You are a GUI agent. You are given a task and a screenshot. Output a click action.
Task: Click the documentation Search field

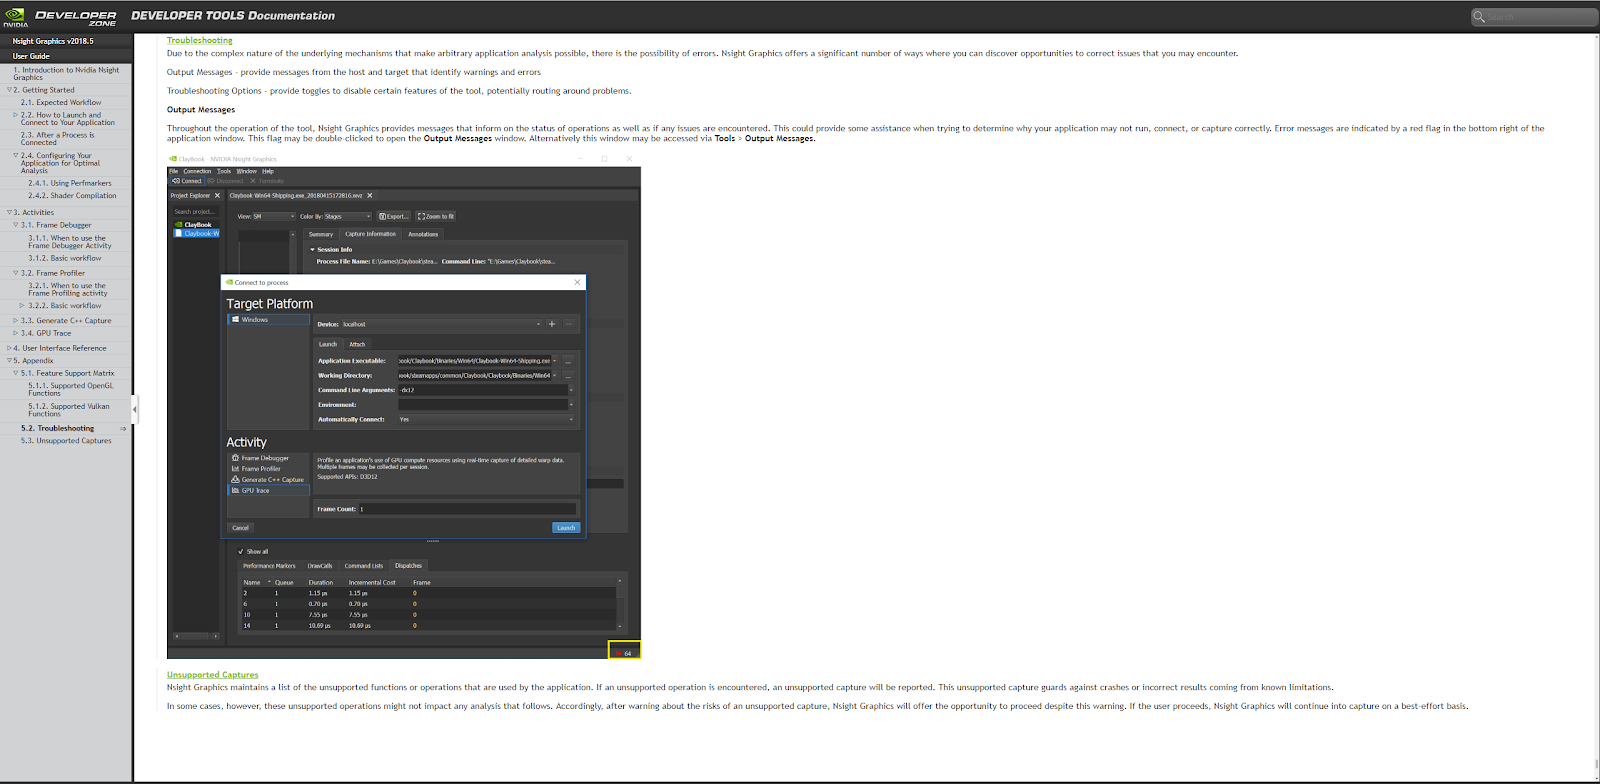click(x=1535, y=16)
